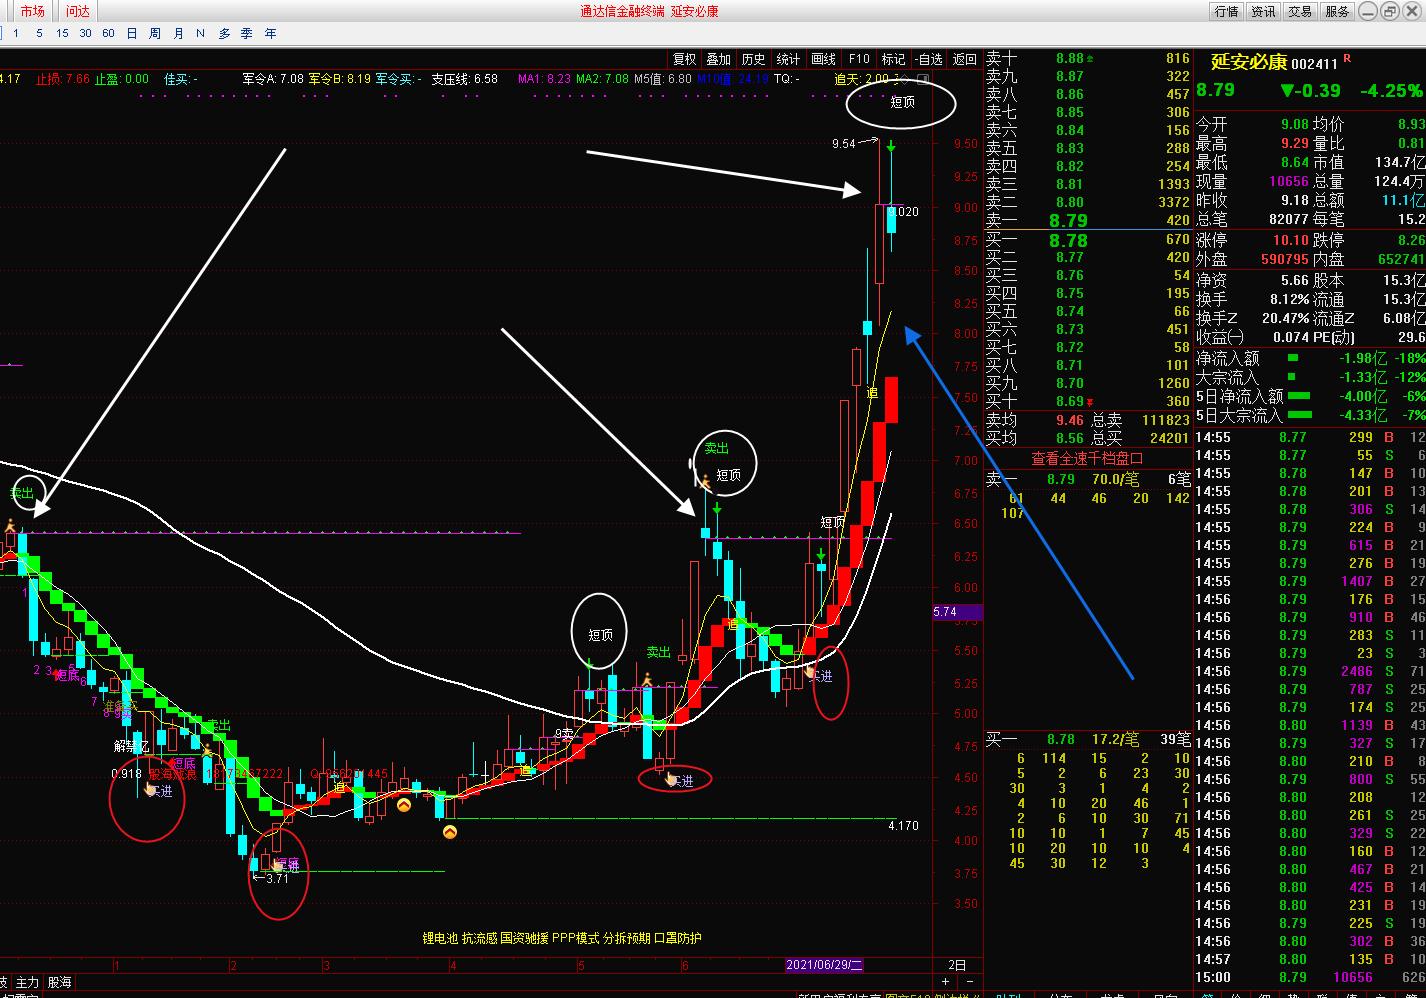Viewport: 1426px width, 998px height.
Task: Click the plus zoom-in chart button
Action: tap(945, 982)
